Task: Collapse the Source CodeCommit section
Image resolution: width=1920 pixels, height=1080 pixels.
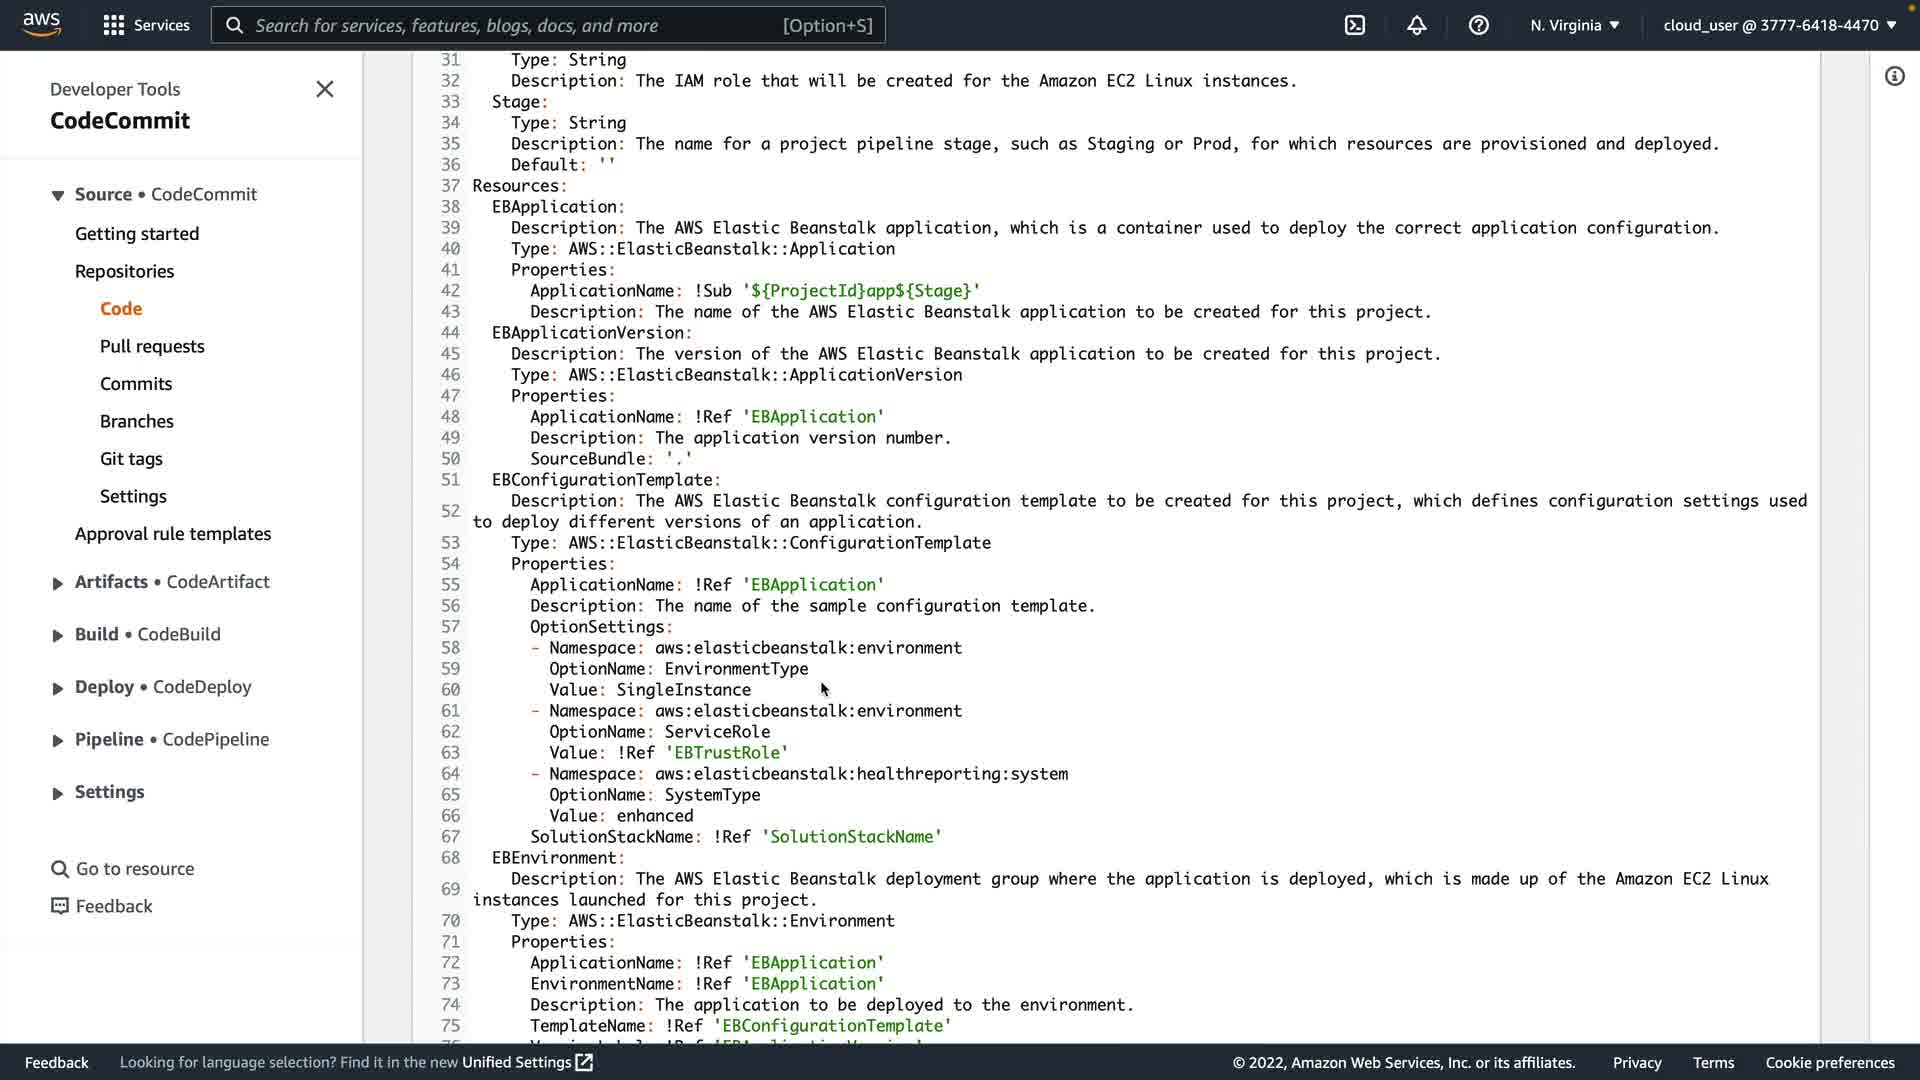Action: [57, 195]
